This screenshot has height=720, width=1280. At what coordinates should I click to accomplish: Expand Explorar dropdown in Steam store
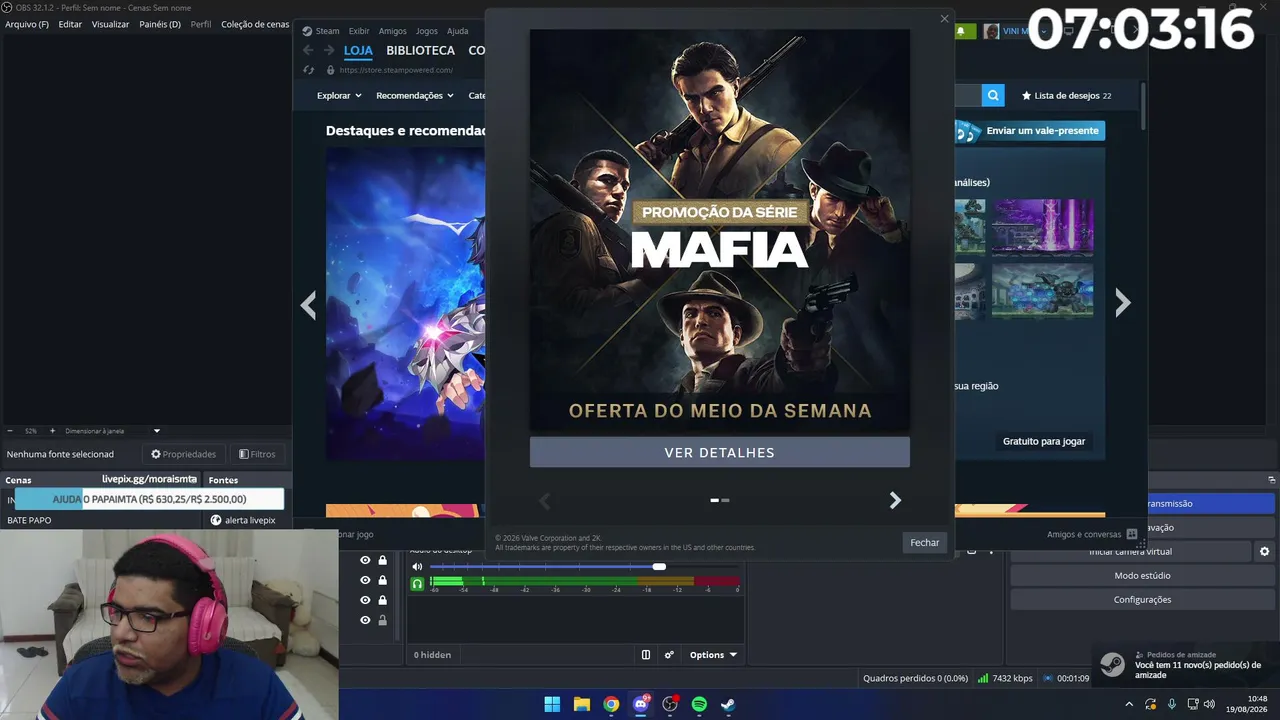pos(339,96)
